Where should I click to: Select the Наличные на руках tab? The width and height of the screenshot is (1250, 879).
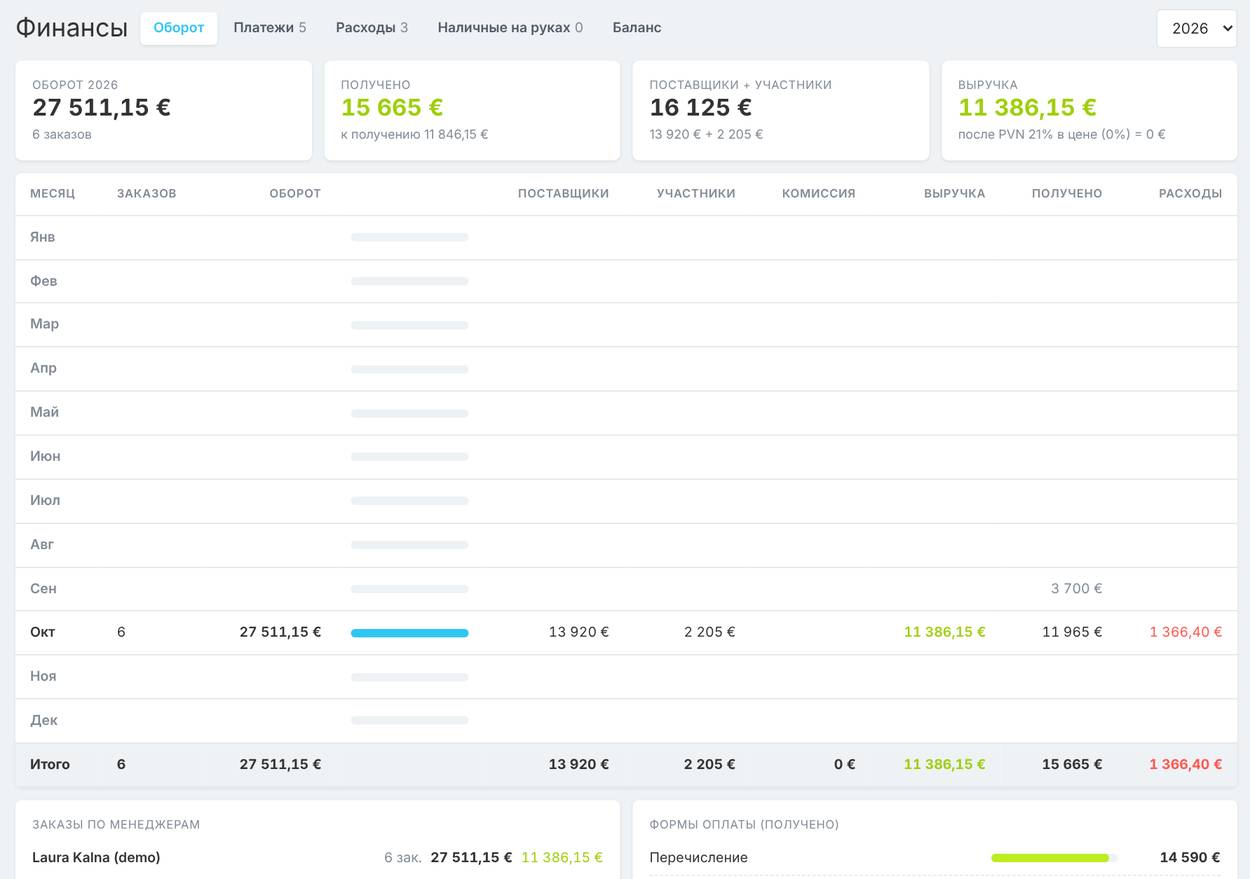pos(510,28)
